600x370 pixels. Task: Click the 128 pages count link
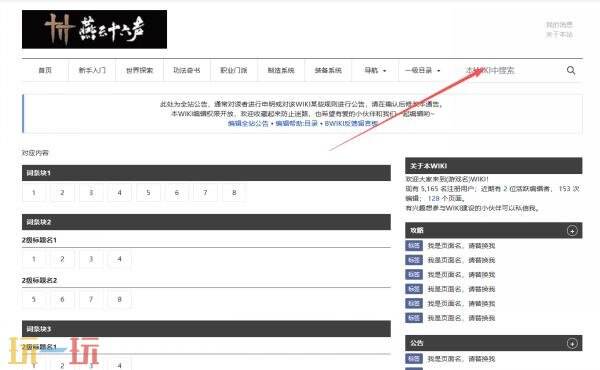(x=434, y=199)
